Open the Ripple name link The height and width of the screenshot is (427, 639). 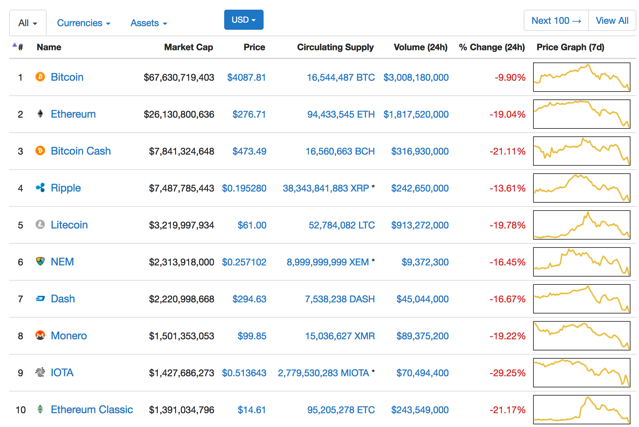point(66,188)
